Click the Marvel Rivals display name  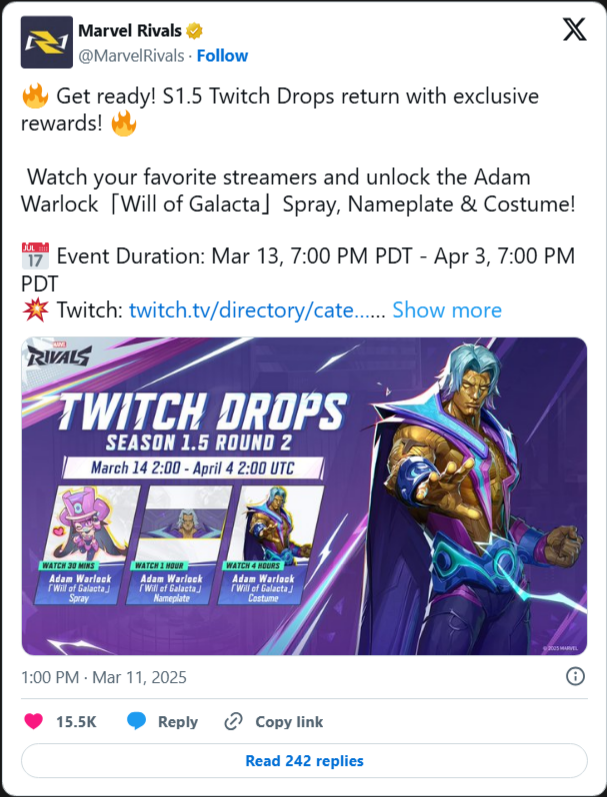click(x=130, y=31)
